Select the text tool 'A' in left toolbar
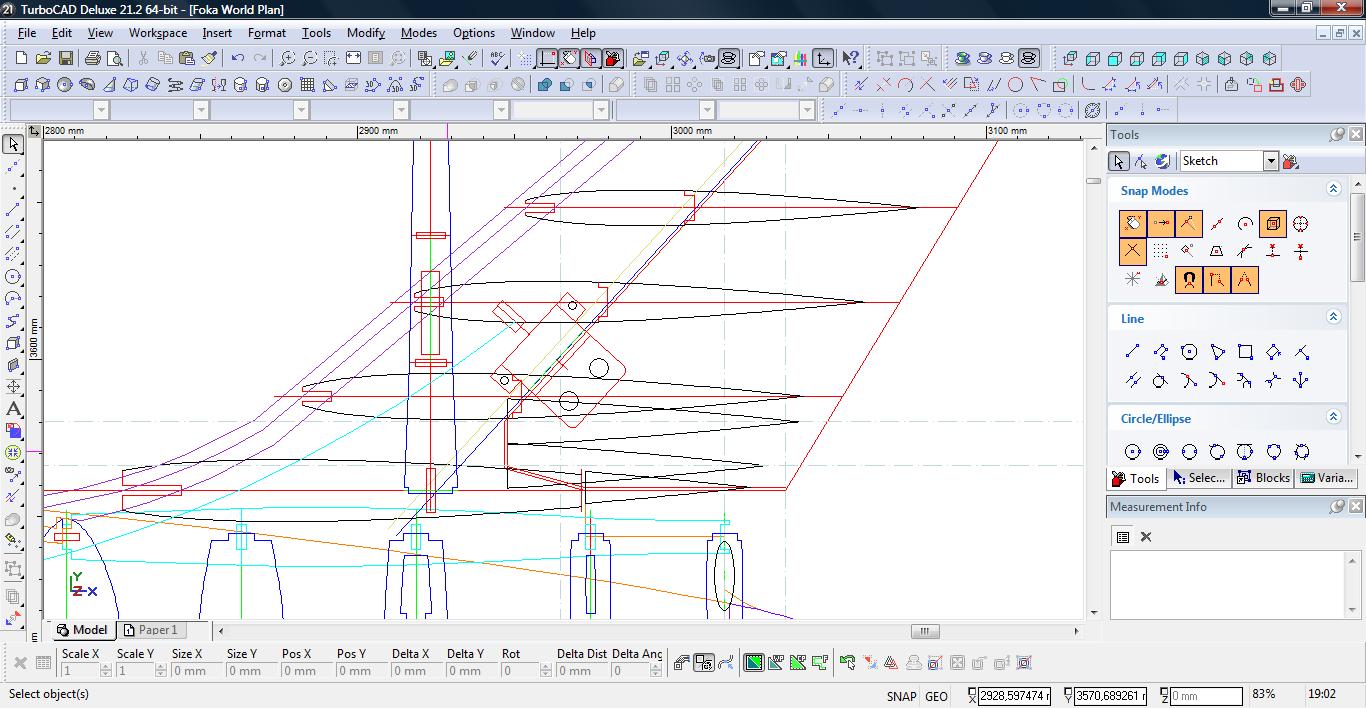Screen dimensions: 1366x708 point(13,409)
